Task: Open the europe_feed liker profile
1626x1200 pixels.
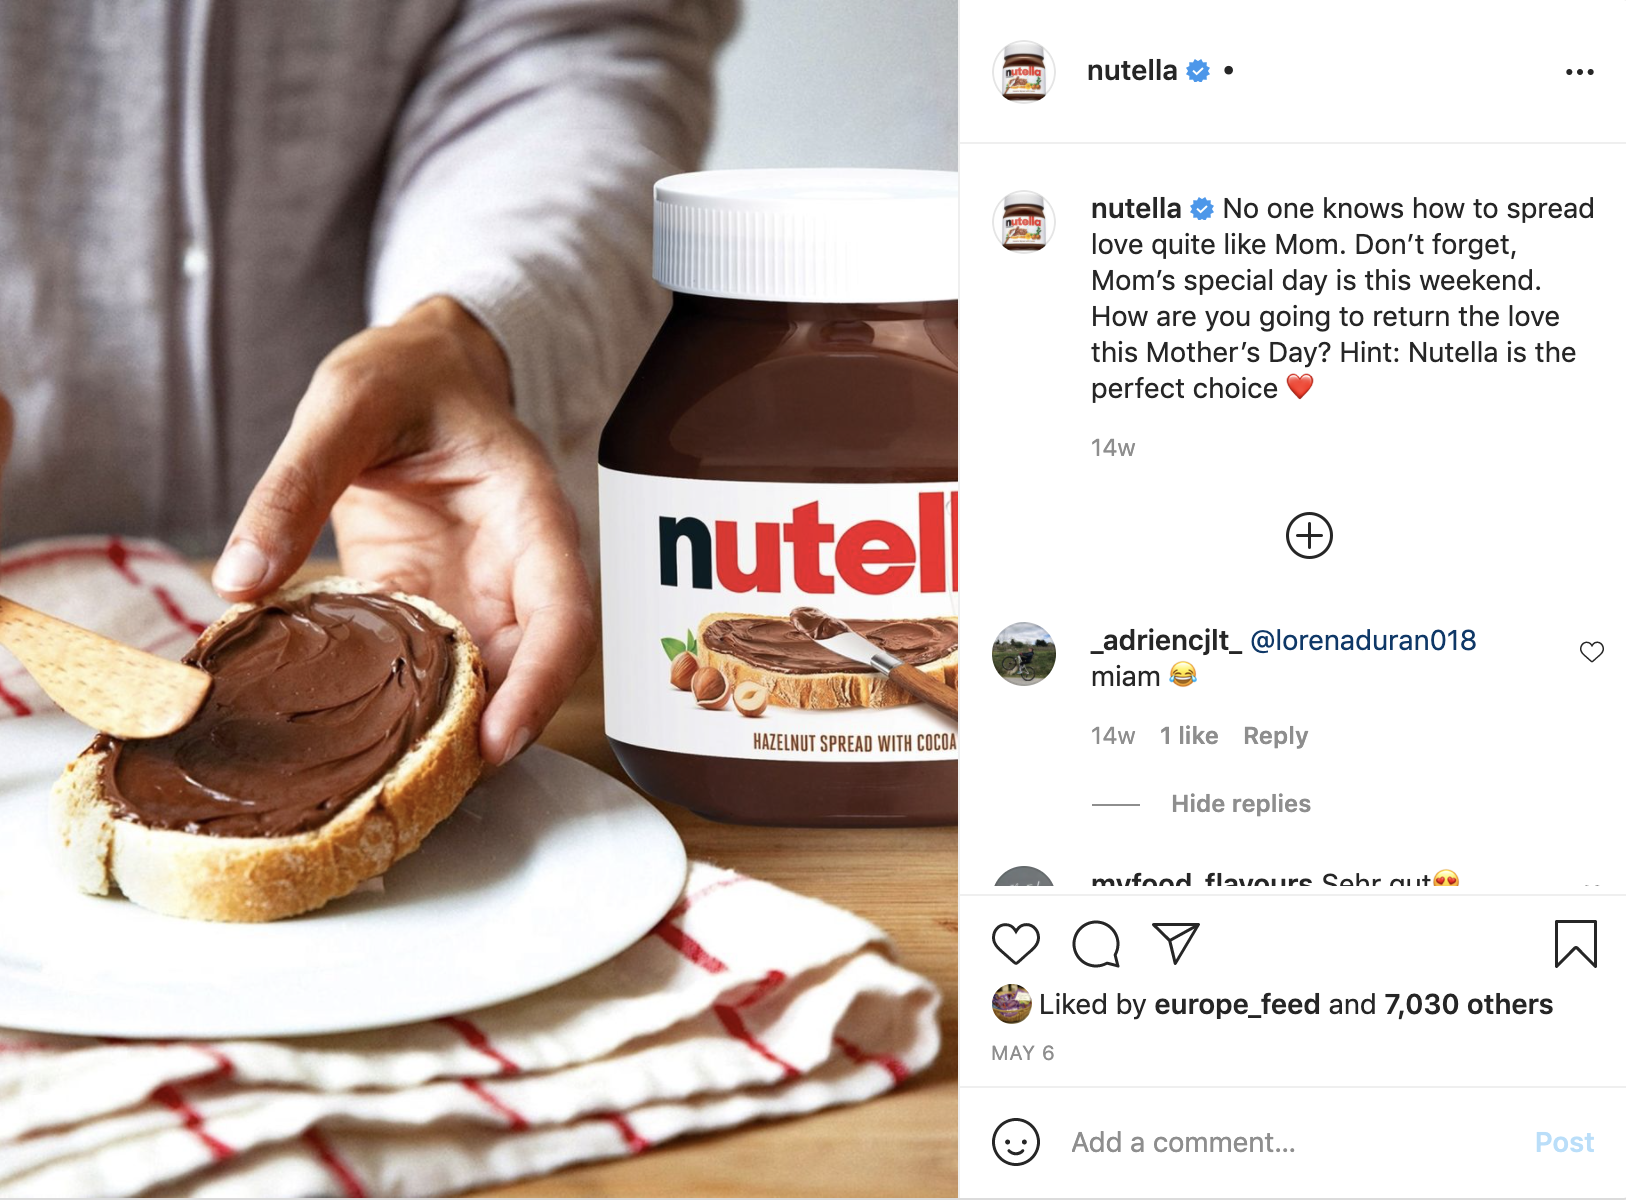Action: click(x=1237, y=1004)
